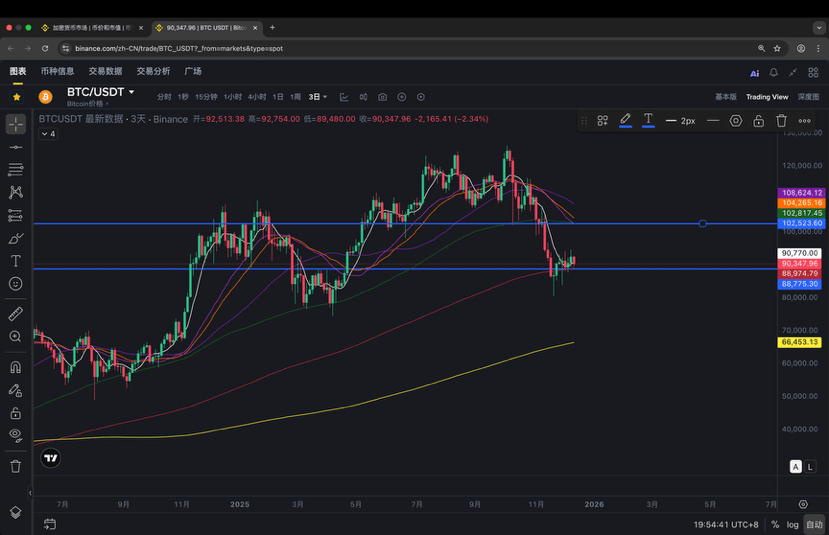The height and width of the screenshot is (535, 829).
Task: Choose the Text tool in left sidebar
Action: point(16,261)
